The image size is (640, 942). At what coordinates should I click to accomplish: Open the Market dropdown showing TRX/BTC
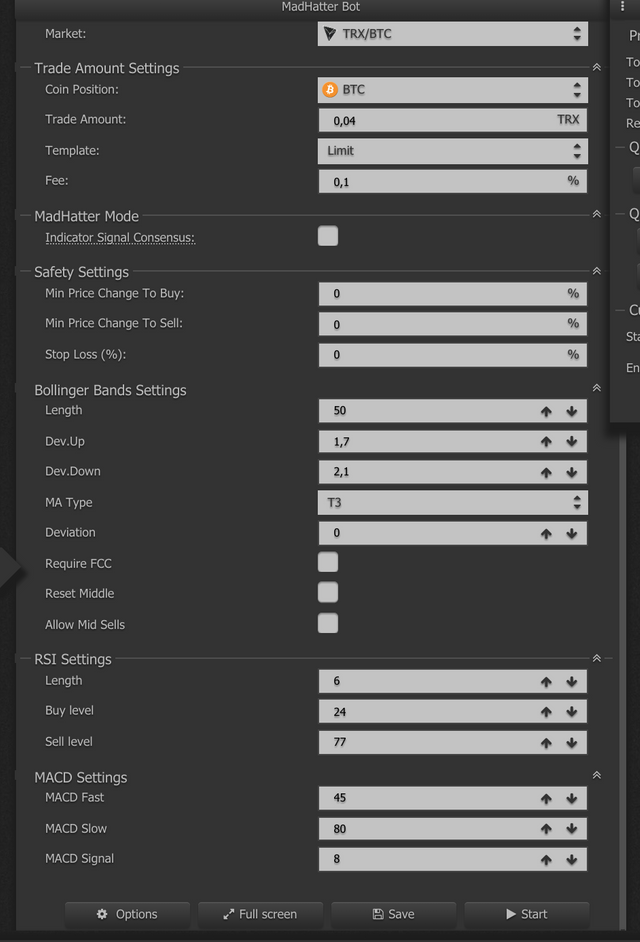coord(453,34)
